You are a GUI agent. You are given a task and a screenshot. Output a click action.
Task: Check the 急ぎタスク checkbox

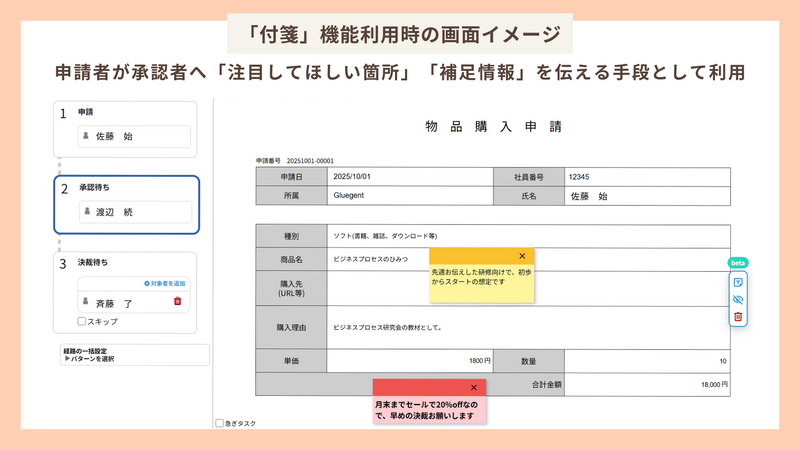point(220,423)
